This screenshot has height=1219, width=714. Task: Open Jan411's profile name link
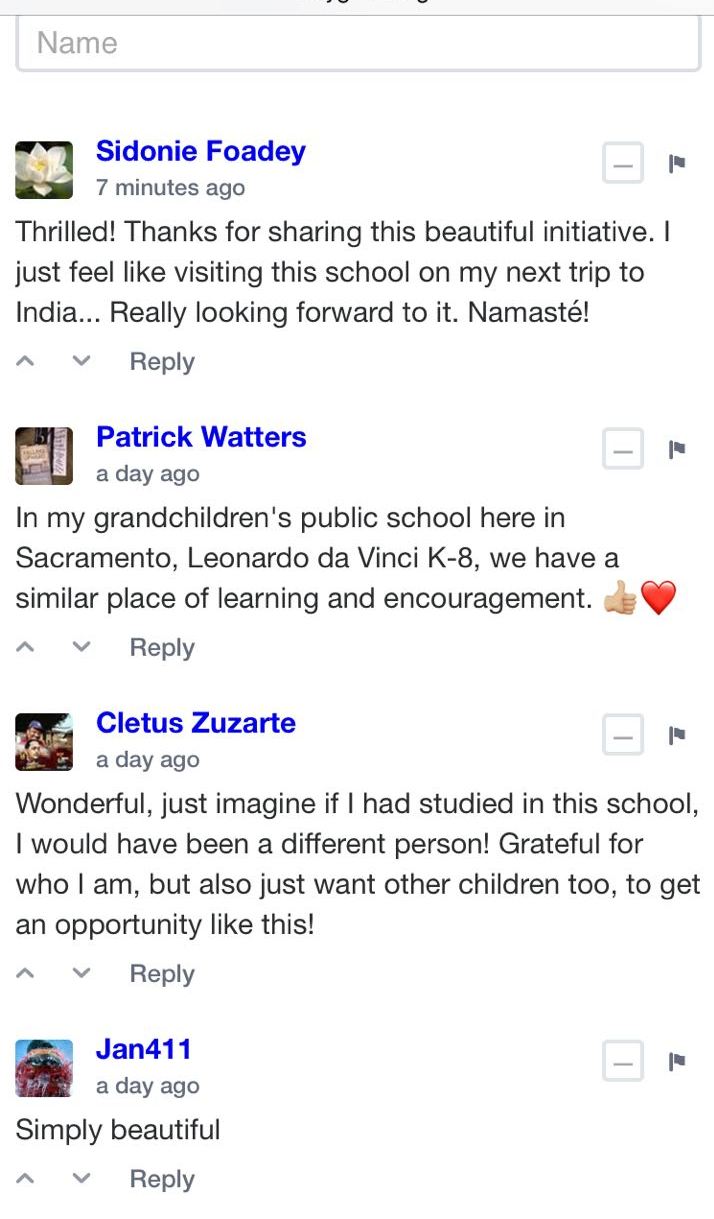click(143, 1049)
